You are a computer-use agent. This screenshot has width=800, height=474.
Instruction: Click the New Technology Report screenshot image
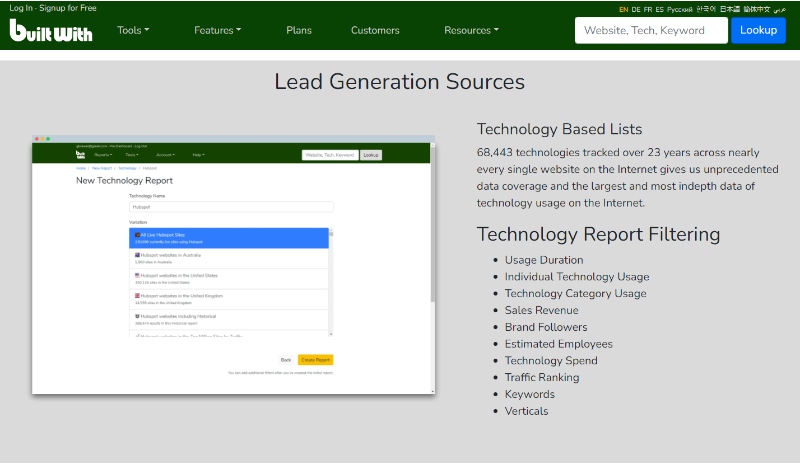pyautogui.click(x=233, y=265)
